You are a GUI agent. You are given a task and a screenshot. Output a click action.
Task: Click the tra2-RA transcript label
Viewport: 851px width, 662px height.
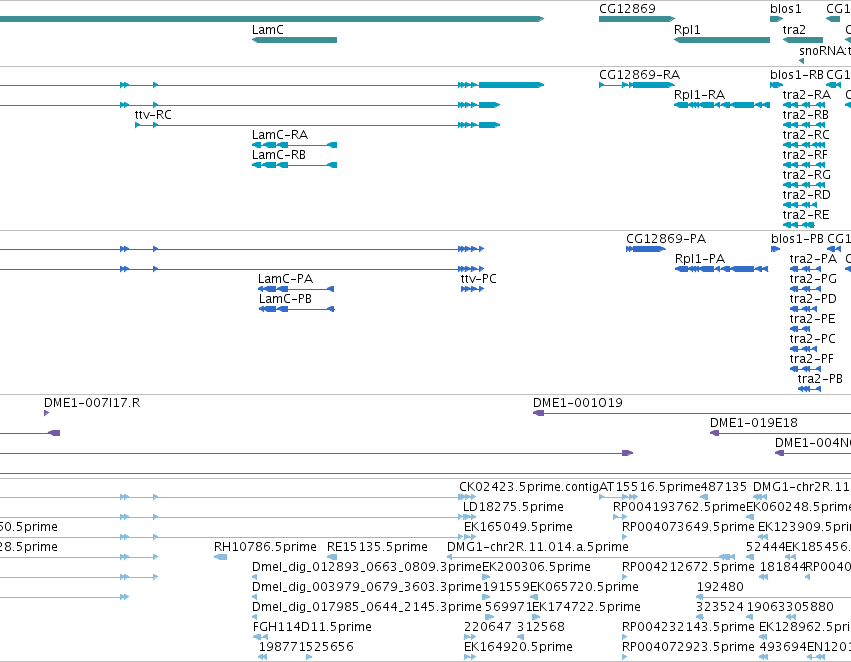pos(806,94)
